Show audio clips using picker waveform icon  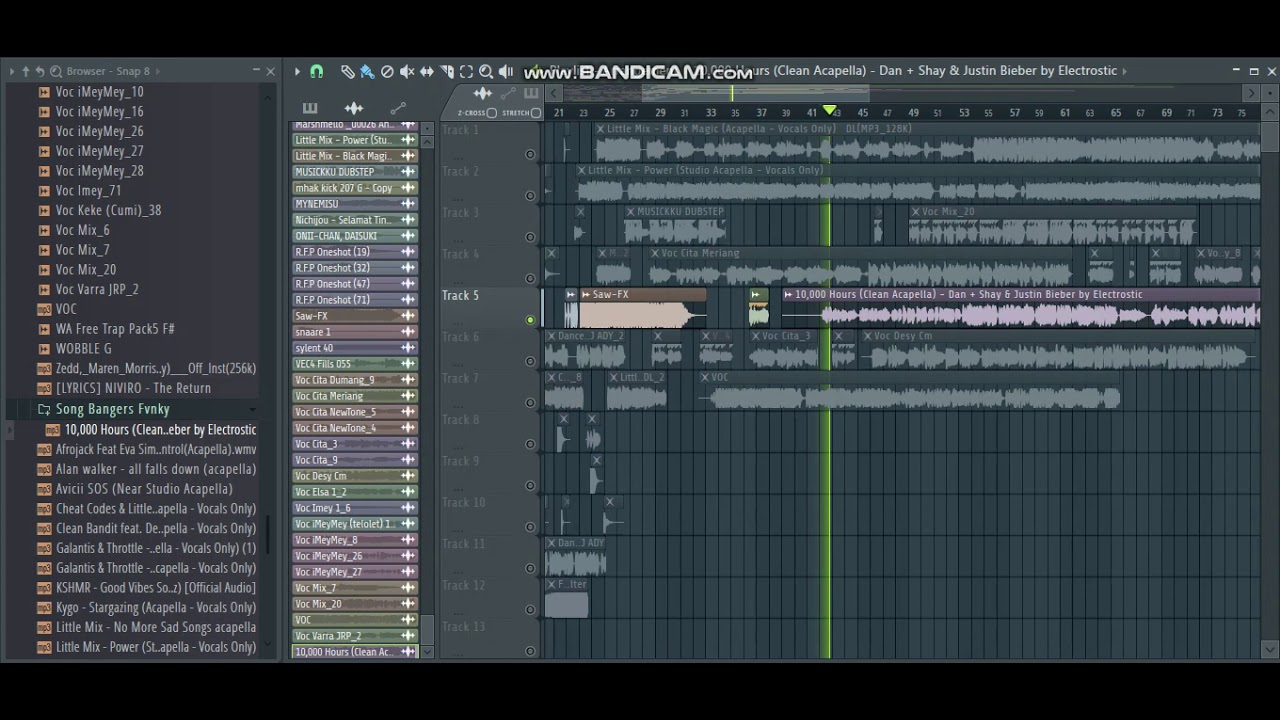point(354,108)
